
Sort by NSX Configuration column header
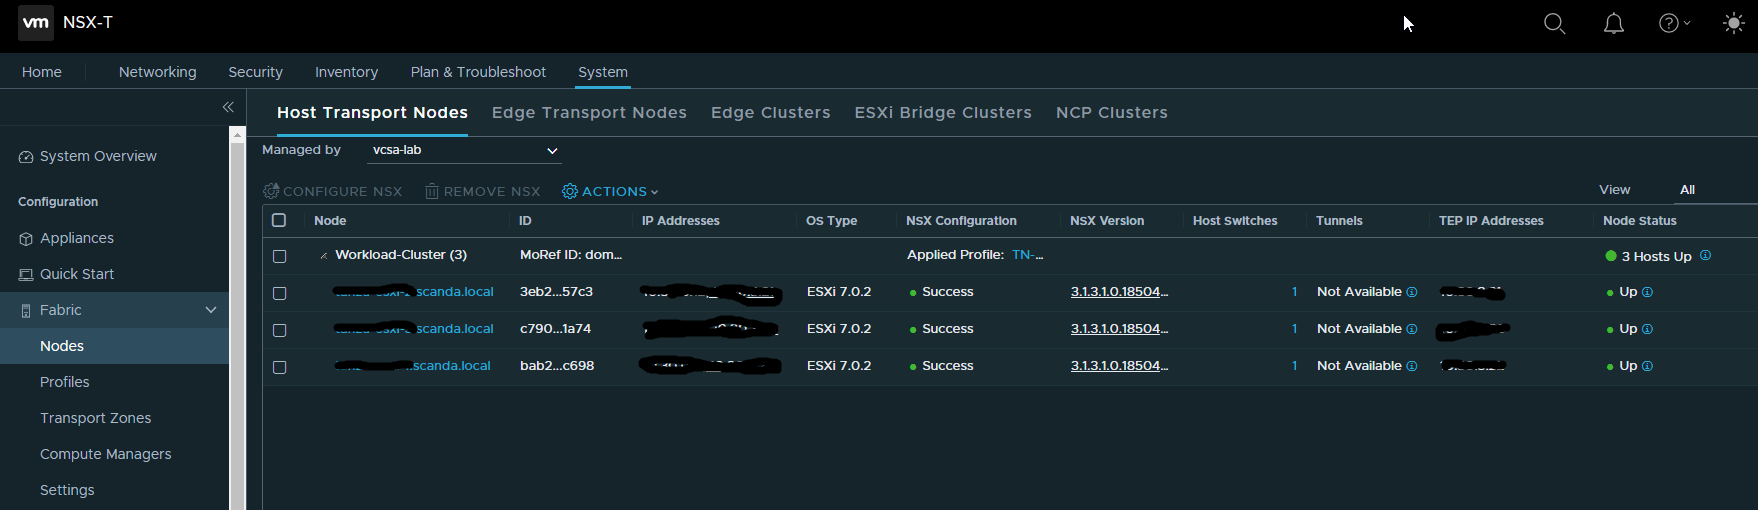tap(961, 221)
